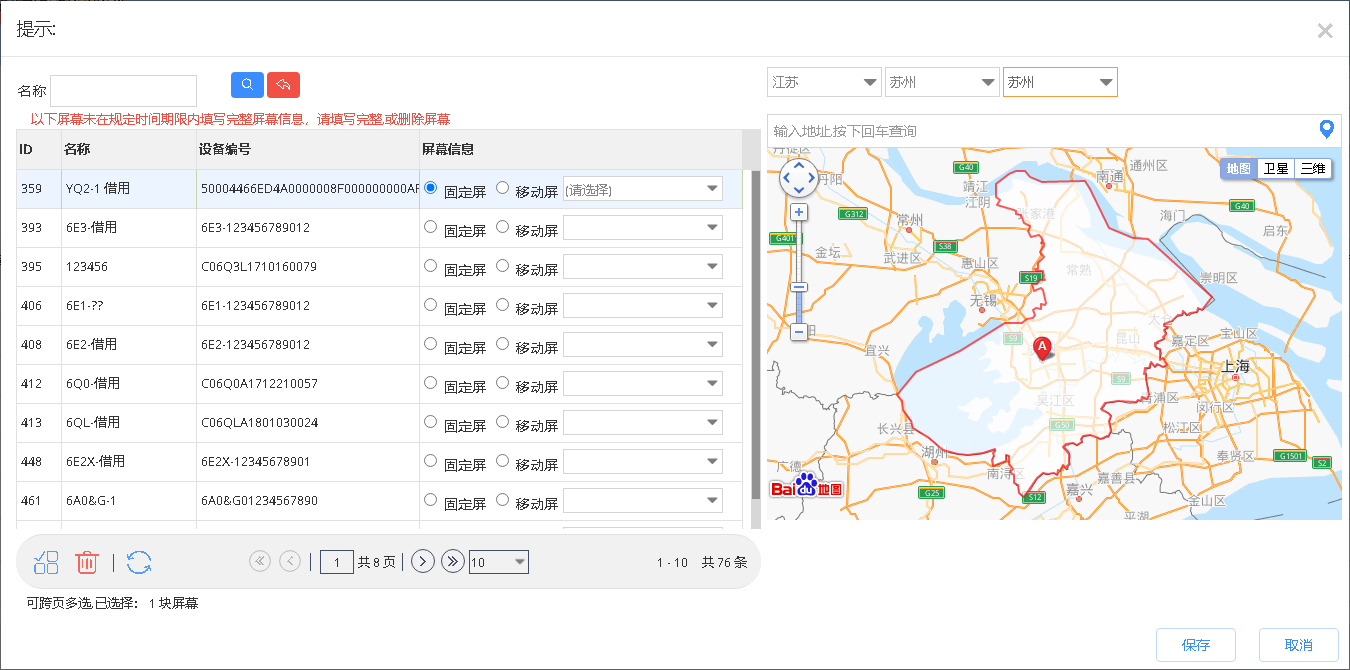Open the screen info dropdown for row 412
This screenshot has height=670, width=1350.
pyautogui.click(x=643, y=384)
